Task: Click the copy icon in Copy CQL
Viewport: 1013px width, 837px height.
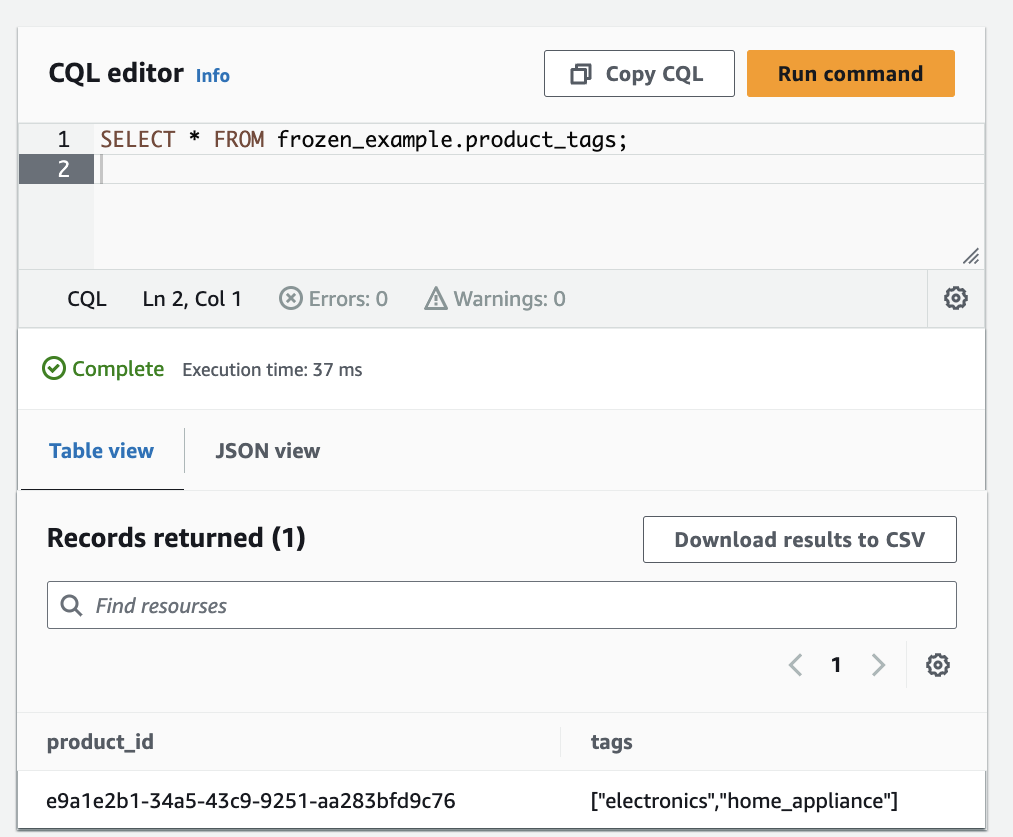Action: point(580,74)
